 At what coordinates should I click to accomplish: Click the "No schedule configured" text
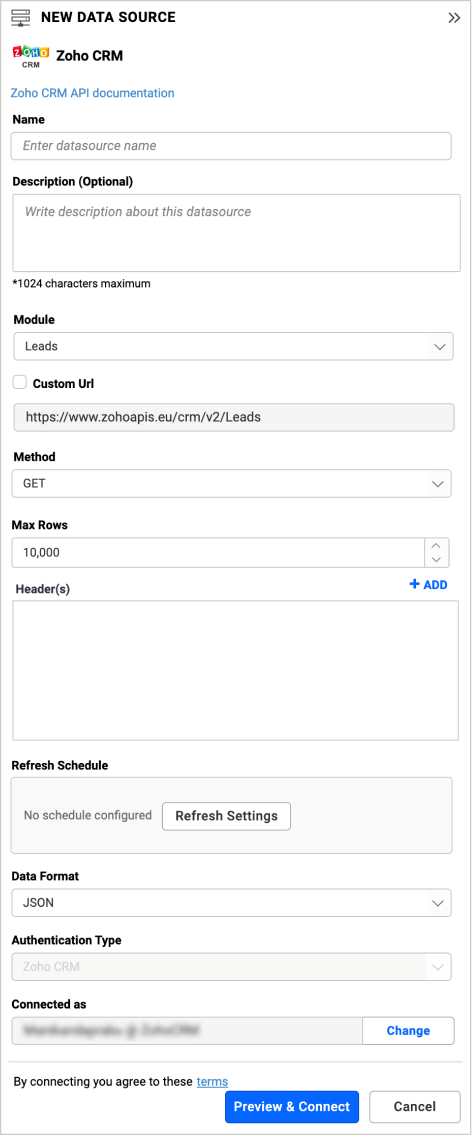click(x=88, y=815)
